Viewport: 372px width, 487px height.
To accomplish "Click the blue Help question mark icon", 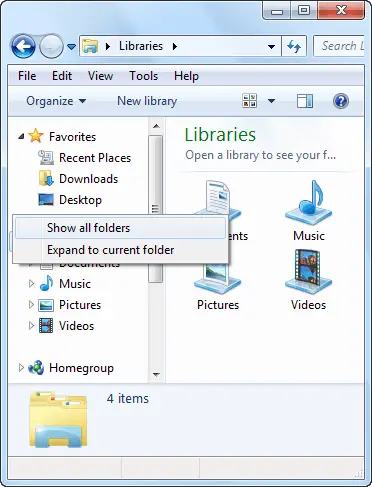I will (341, 101).
